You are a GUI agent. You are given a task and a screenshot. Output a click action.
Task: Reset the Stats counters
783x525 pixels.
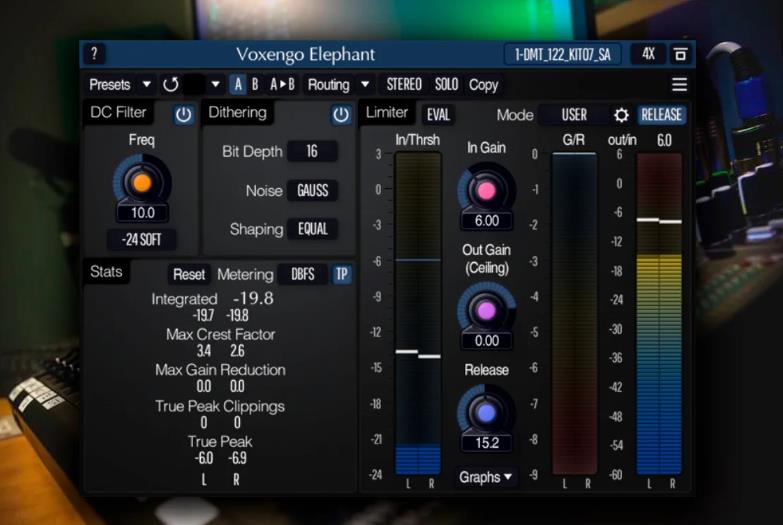pyautogui.click(x=189, y=274)
